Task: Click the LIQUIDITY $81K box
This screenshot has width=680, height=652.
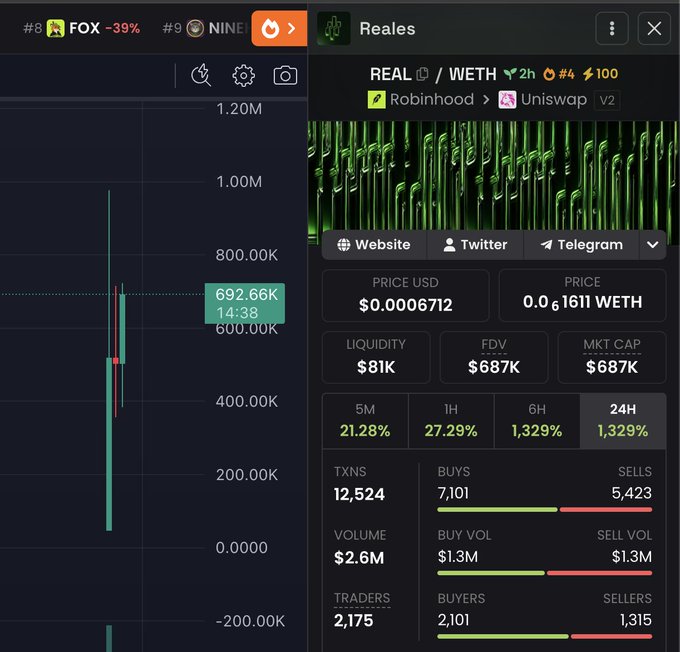Action: (376, 357)
